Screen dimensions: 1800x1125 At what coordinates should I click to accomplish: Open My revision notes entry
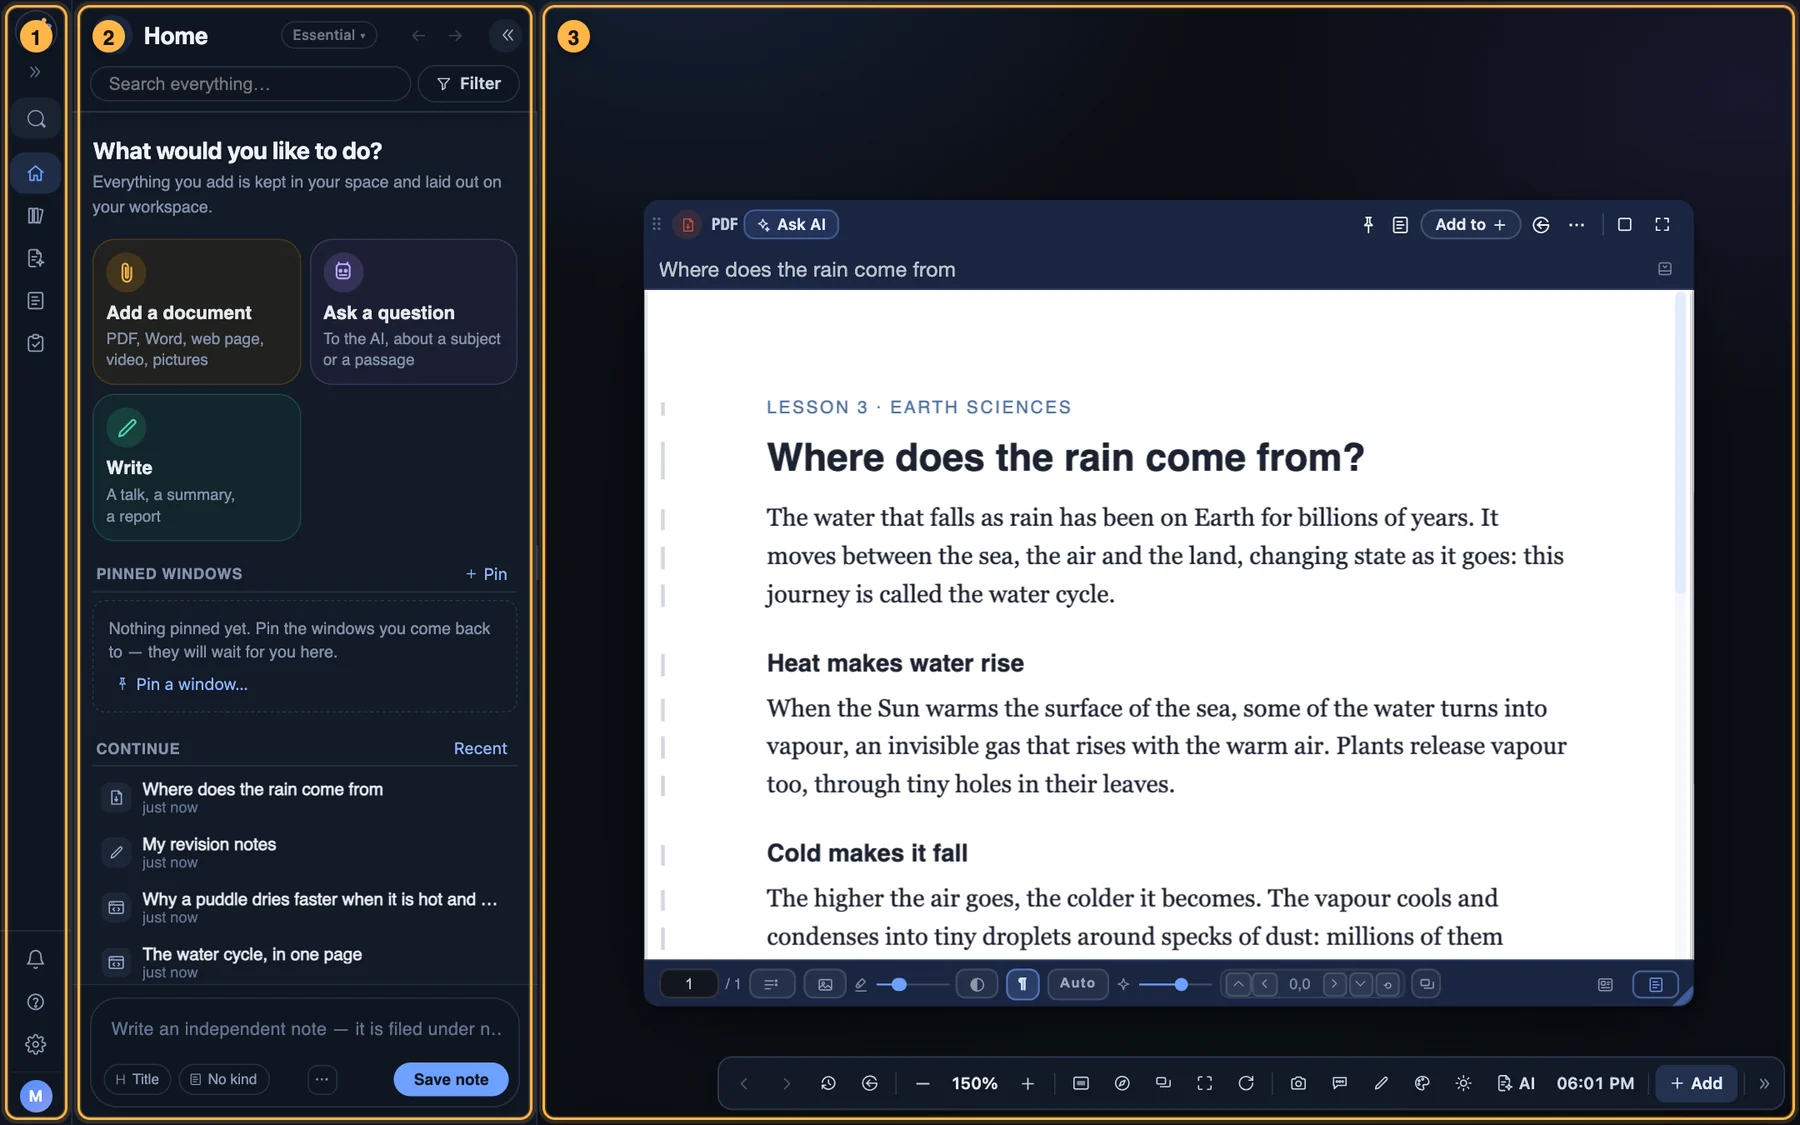point(305,852)
